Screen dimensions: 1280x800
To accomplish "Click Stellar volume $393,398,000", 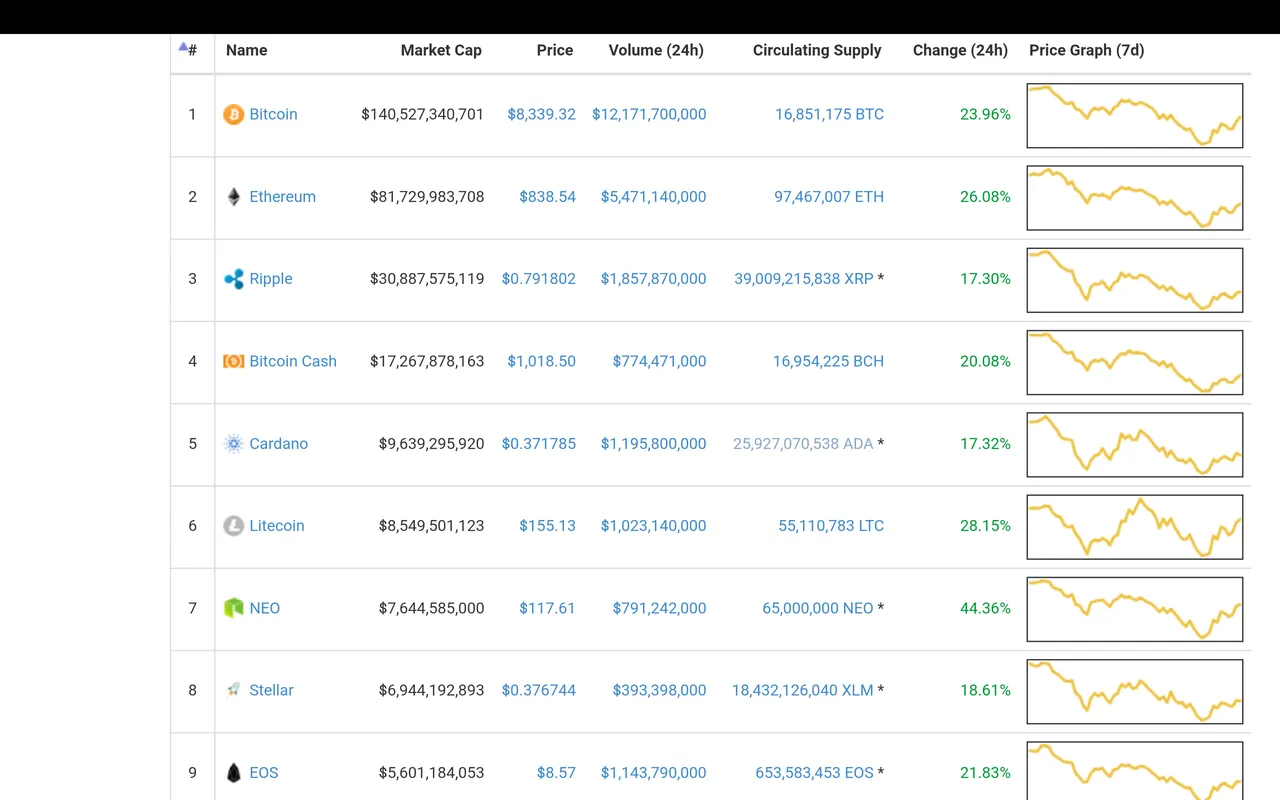I will pos(659,690).
